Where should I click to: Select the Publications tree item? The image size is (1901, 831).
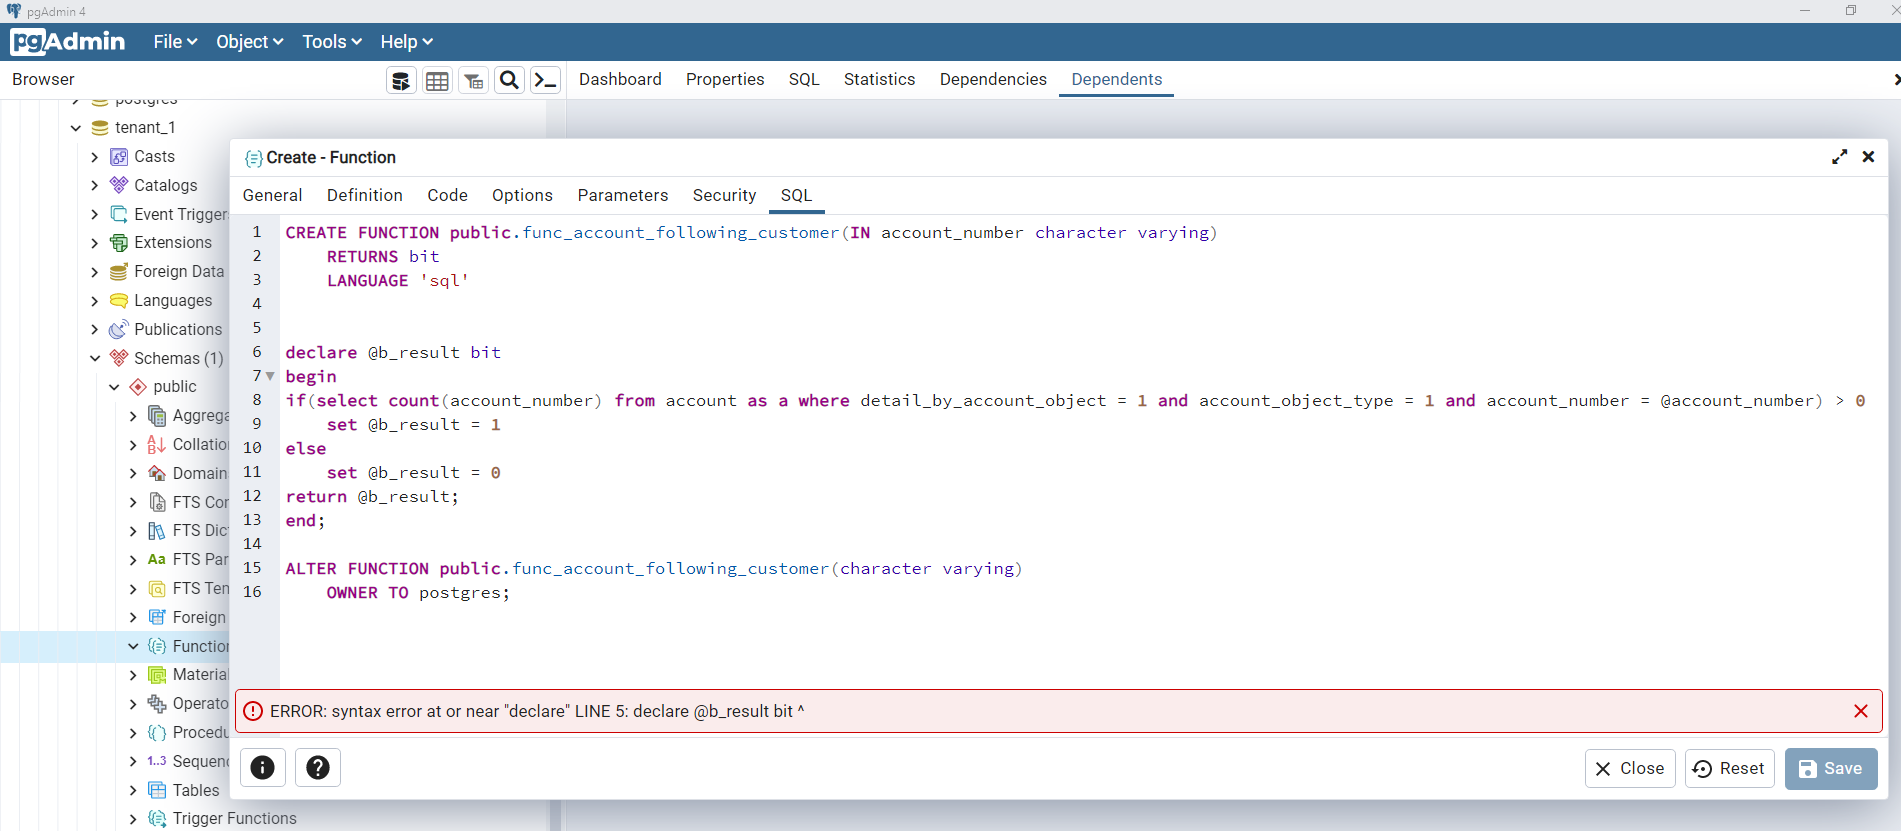coord(178,329)
